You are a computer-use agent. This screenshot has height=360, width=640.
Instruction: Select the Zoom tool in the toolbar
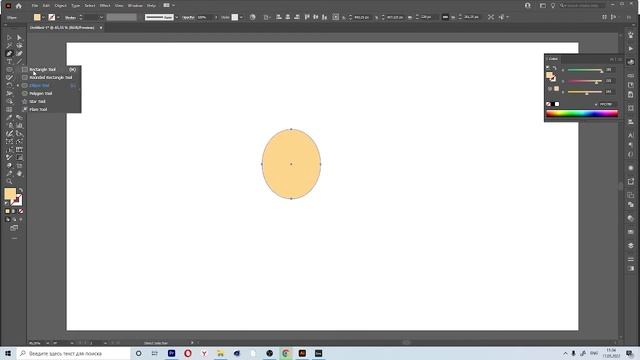[9, 182]
